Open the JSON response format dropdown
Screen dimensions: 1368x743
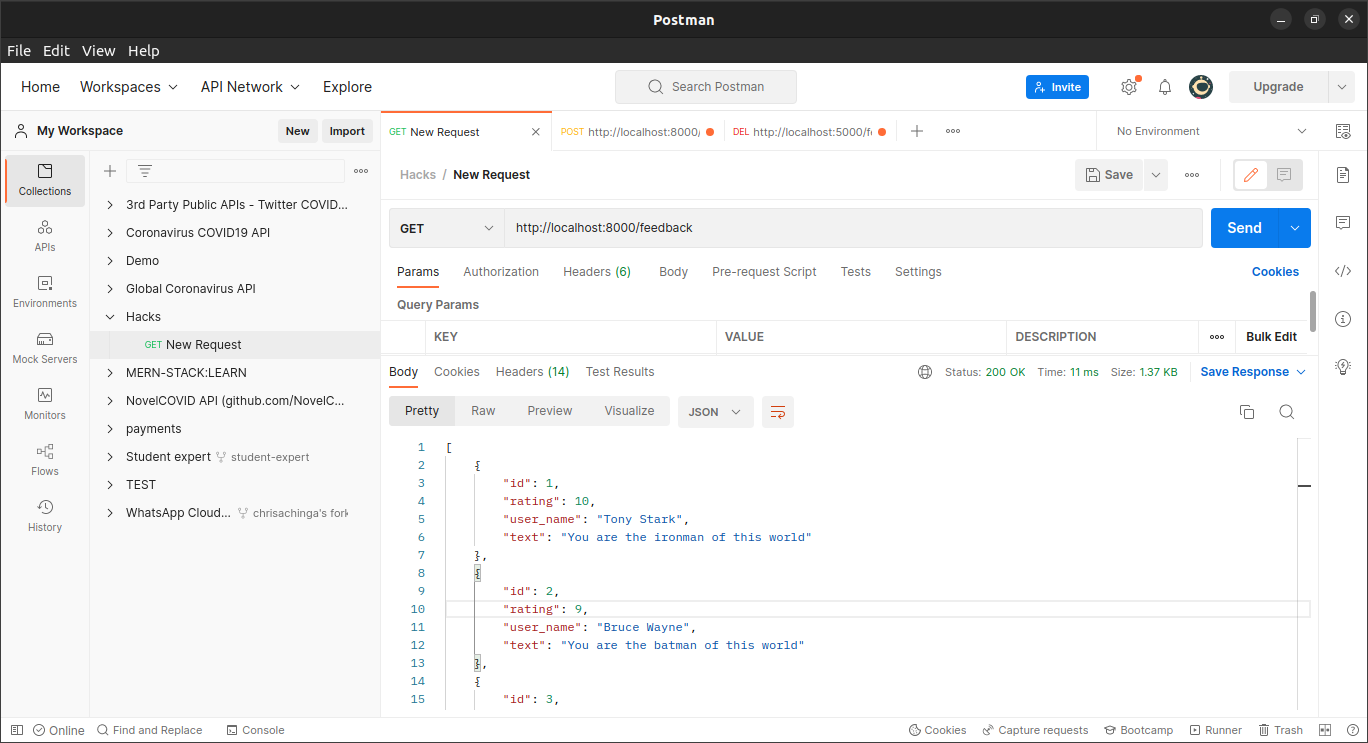click(x=715, y=412)
